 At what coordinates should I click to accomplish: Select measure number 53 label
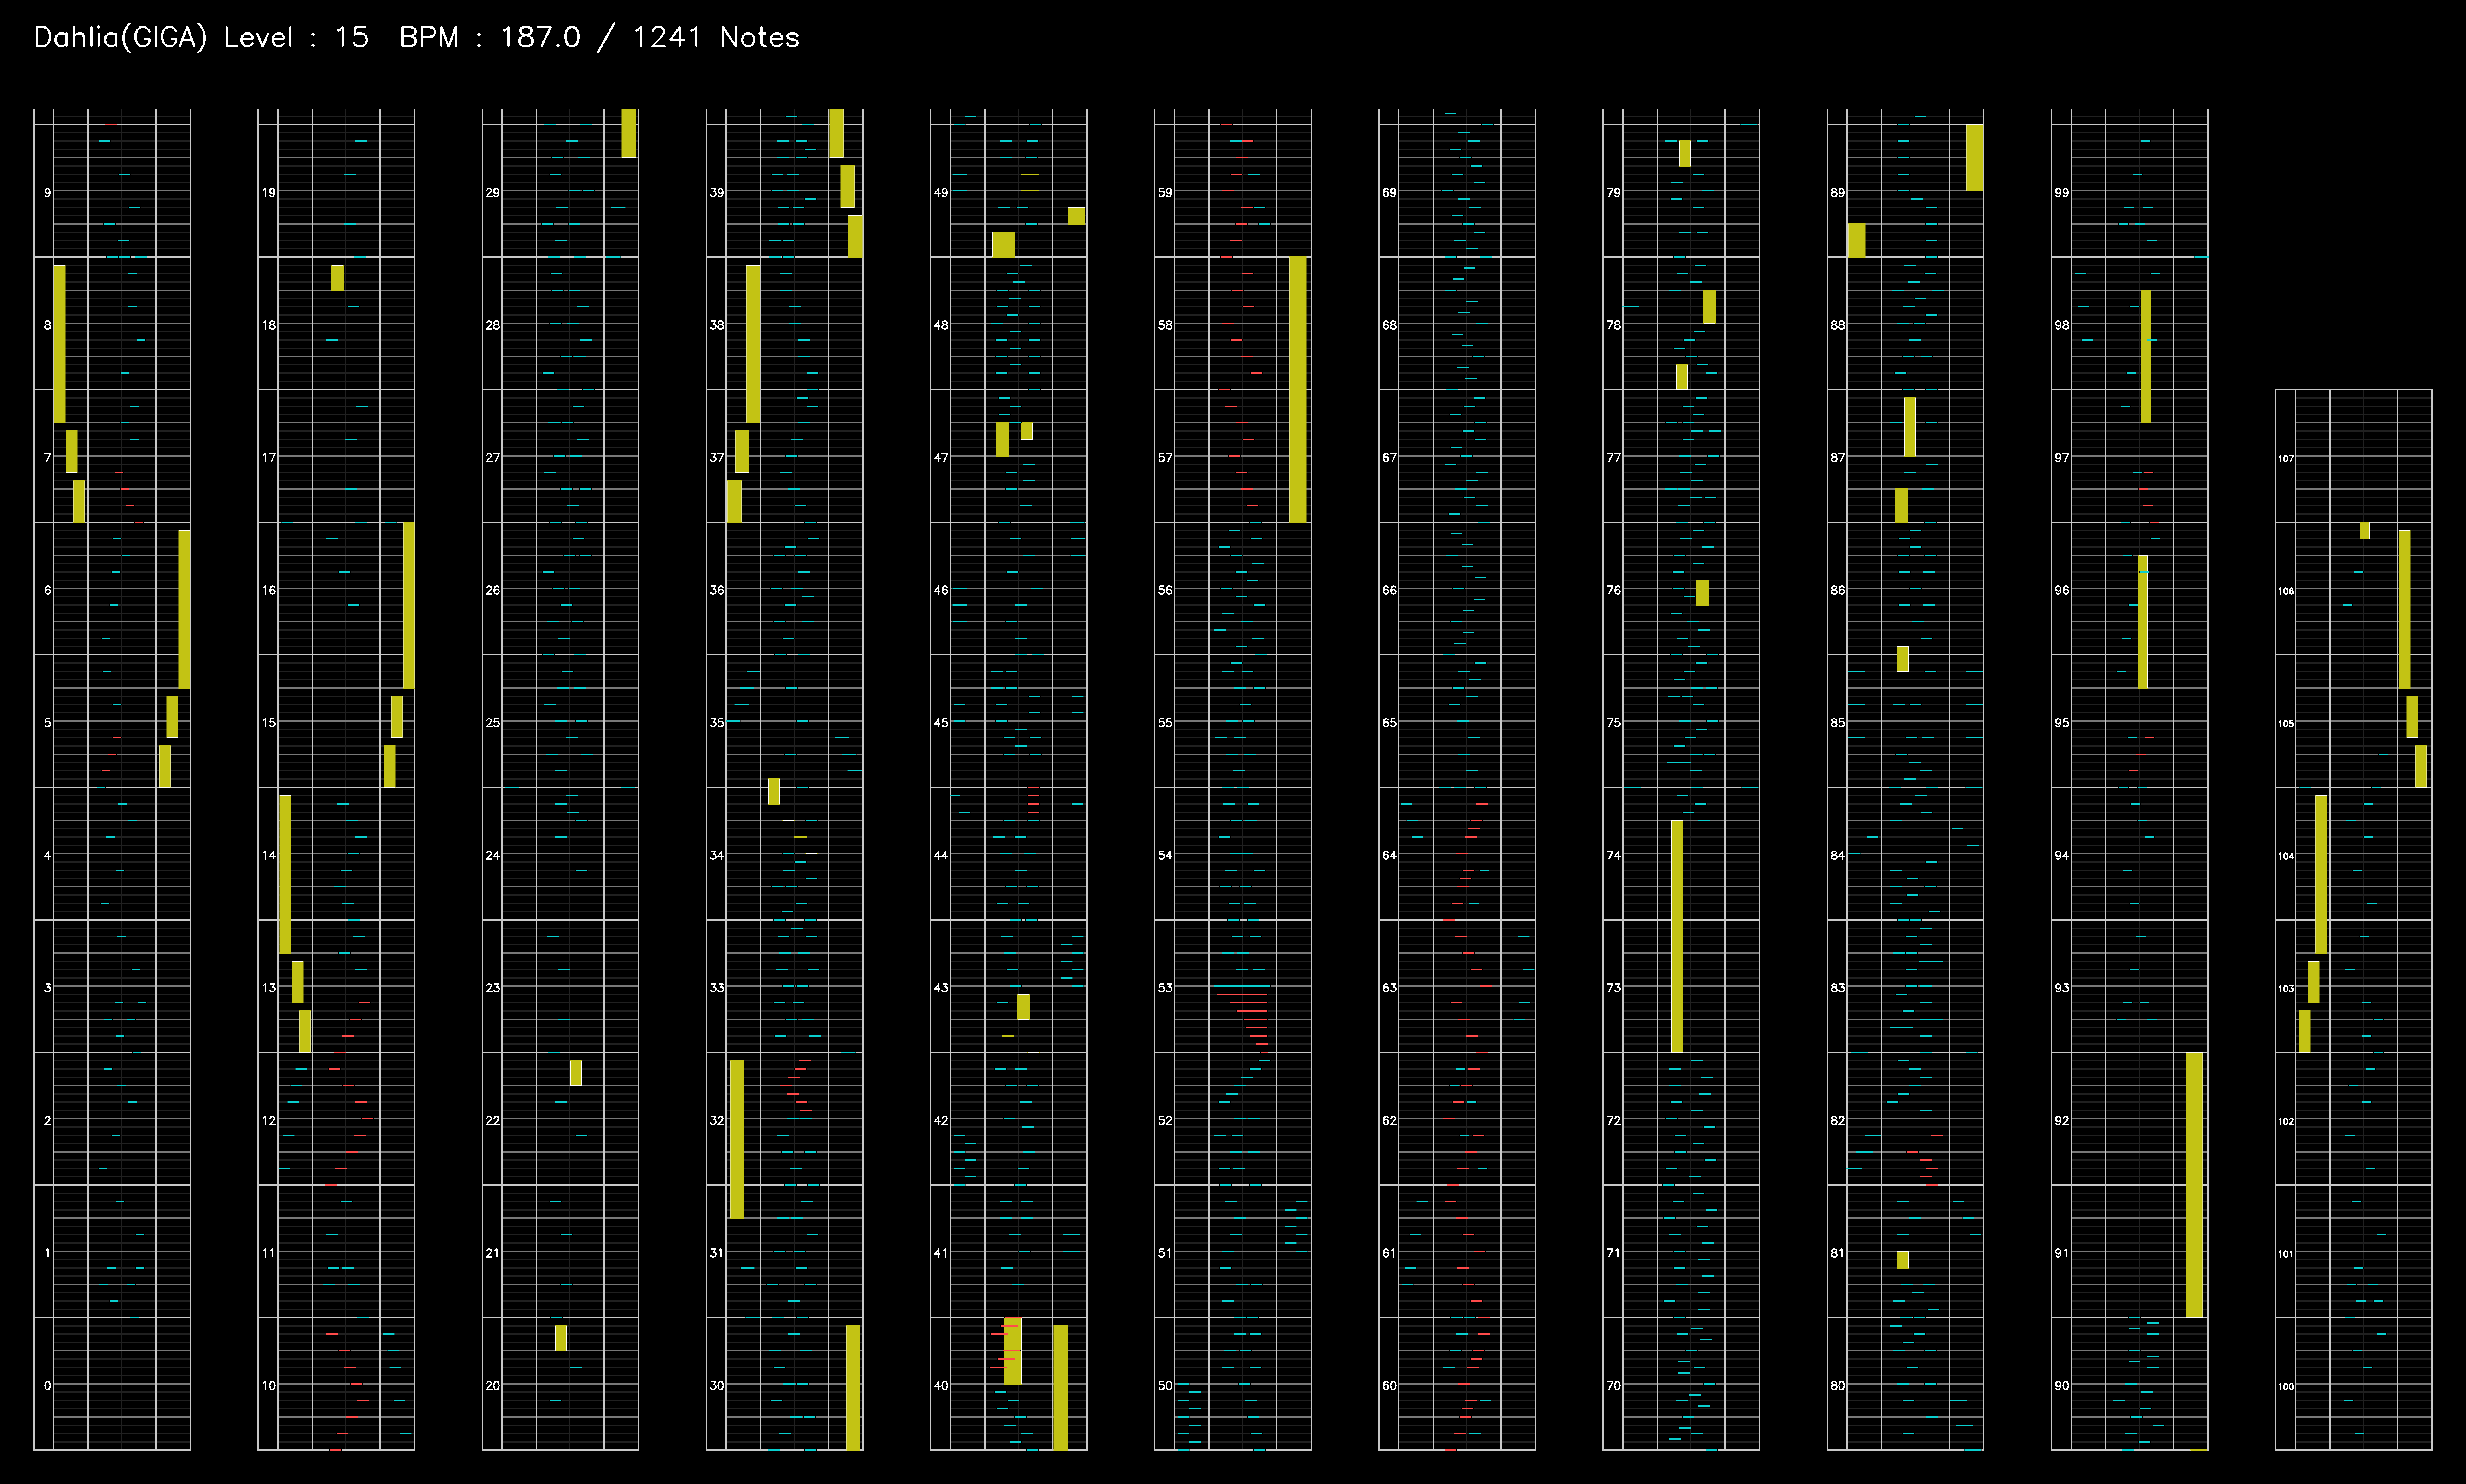pos(1164,987)
